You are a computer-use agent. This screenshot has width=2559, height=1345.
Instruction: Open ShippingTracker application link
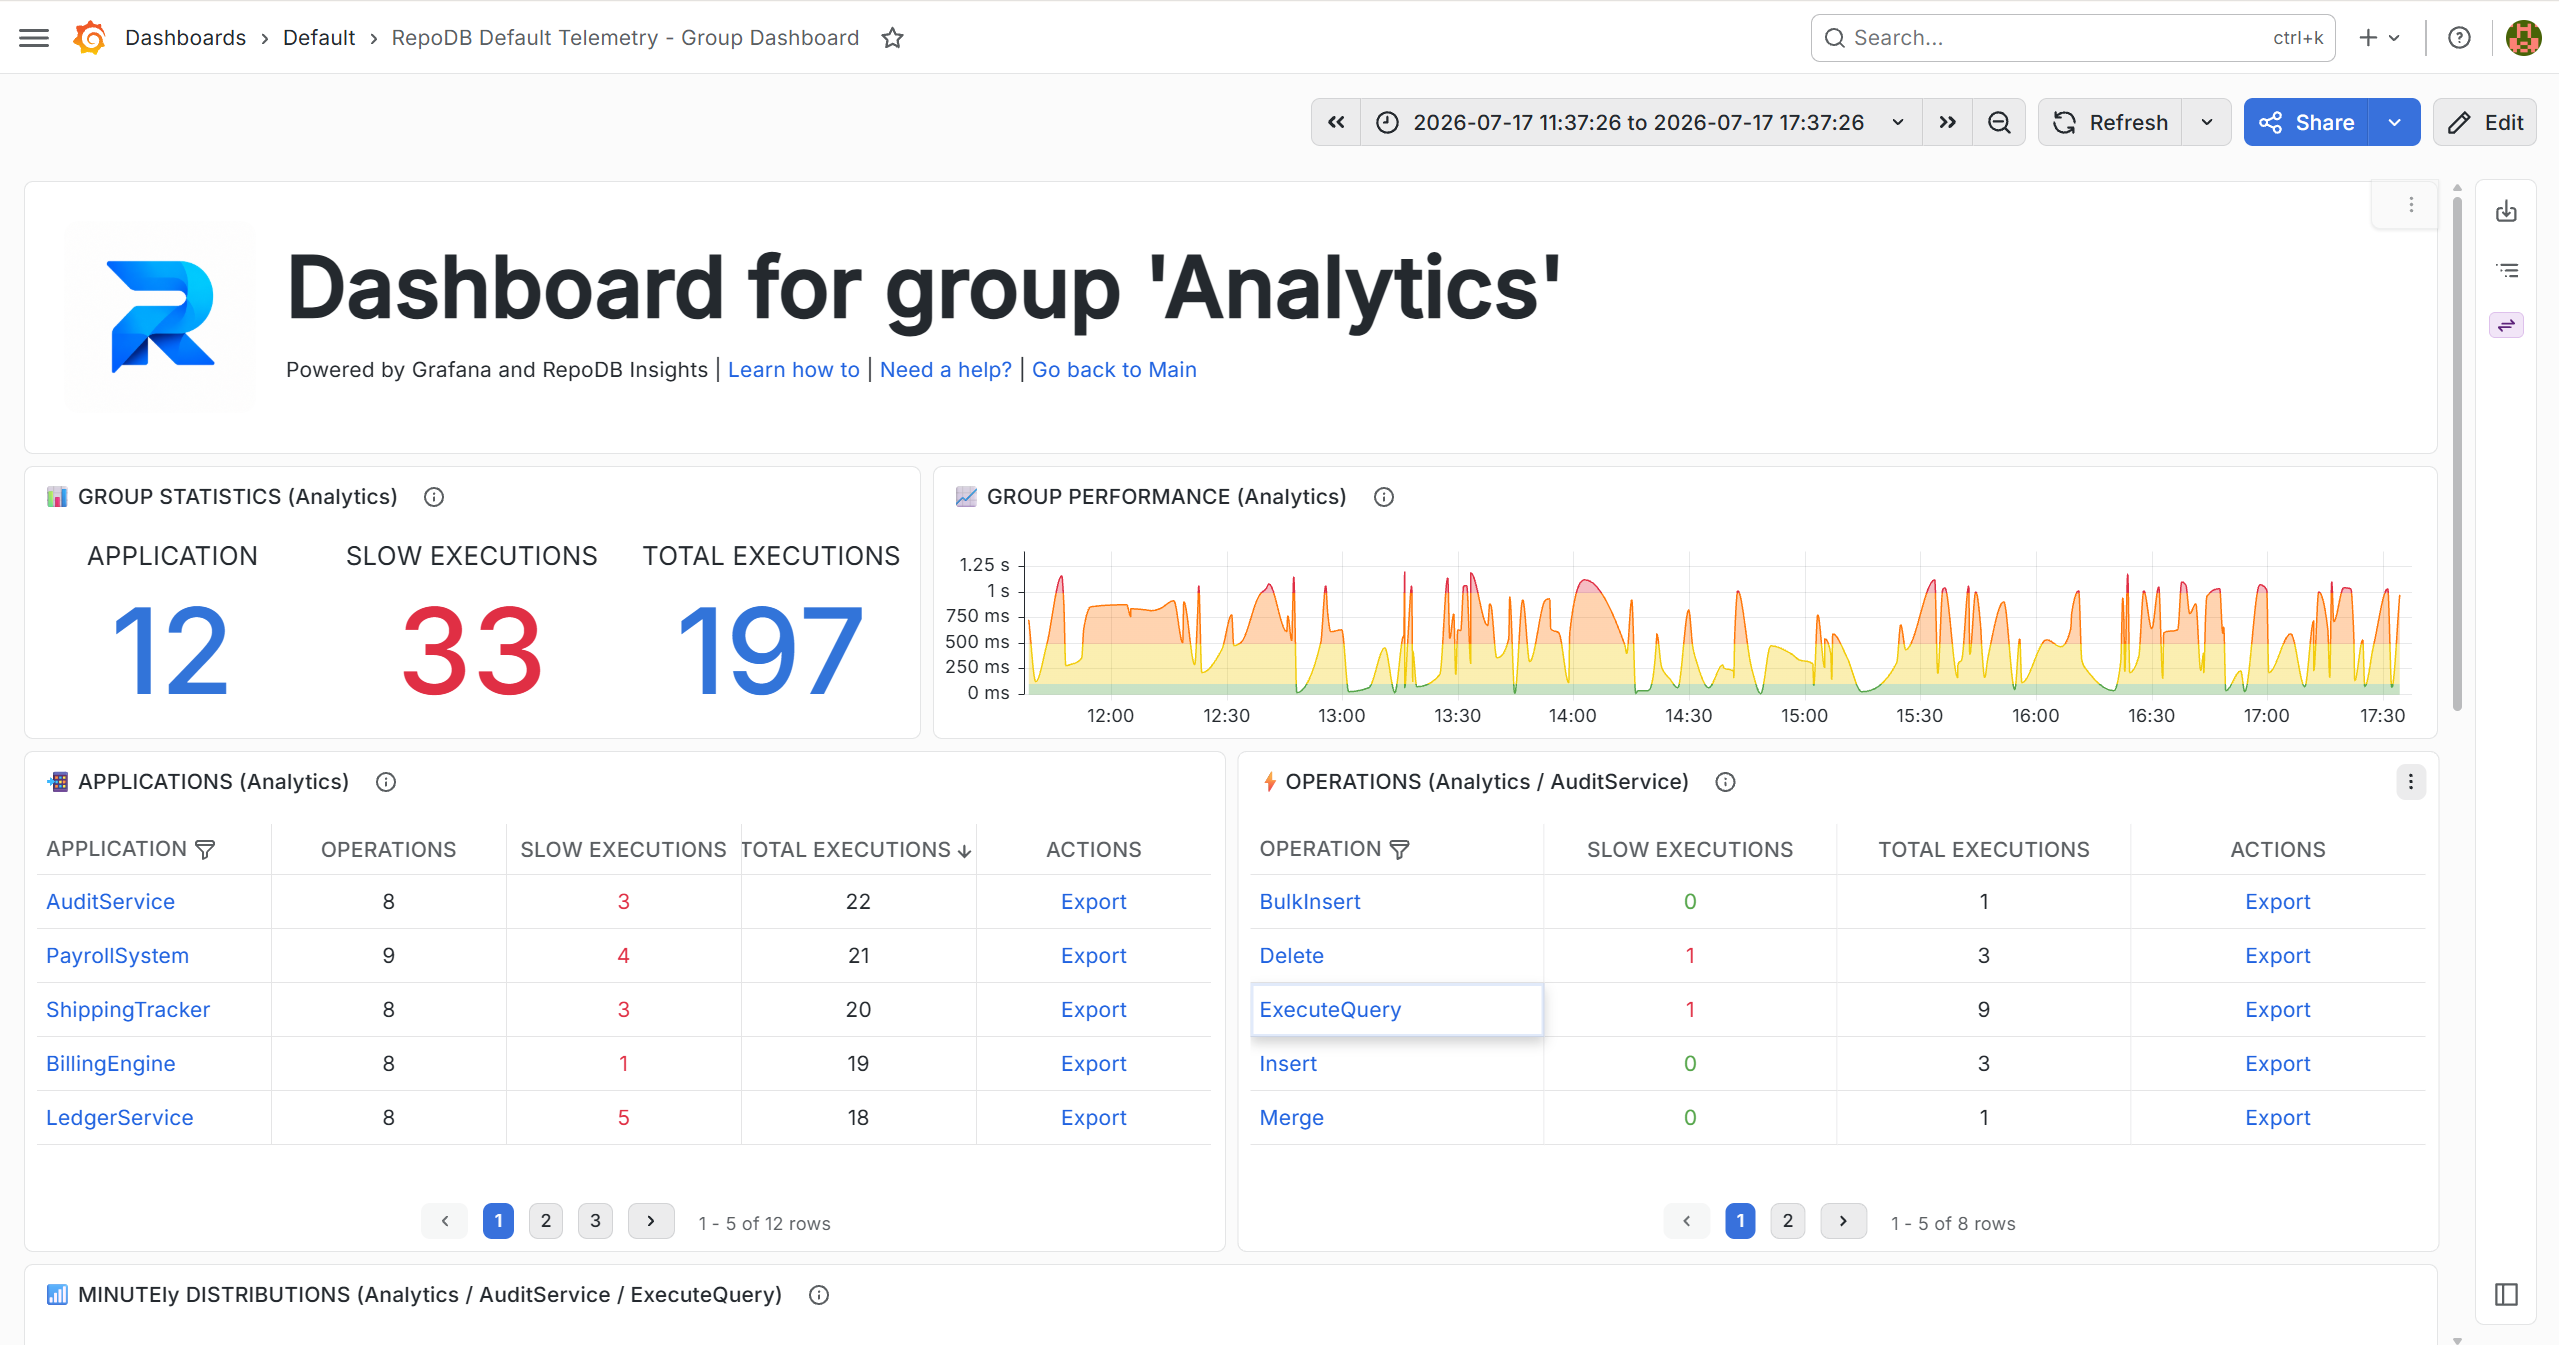pyautogui.click(x=128, y=1010)
